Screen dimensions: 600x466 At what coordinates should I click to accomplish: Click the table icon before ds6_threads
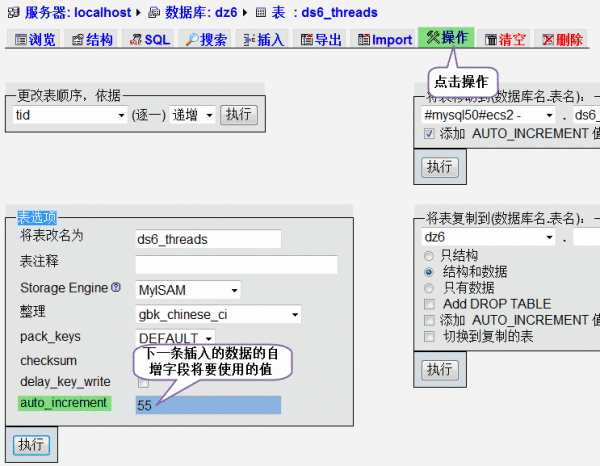coord(261,13)
